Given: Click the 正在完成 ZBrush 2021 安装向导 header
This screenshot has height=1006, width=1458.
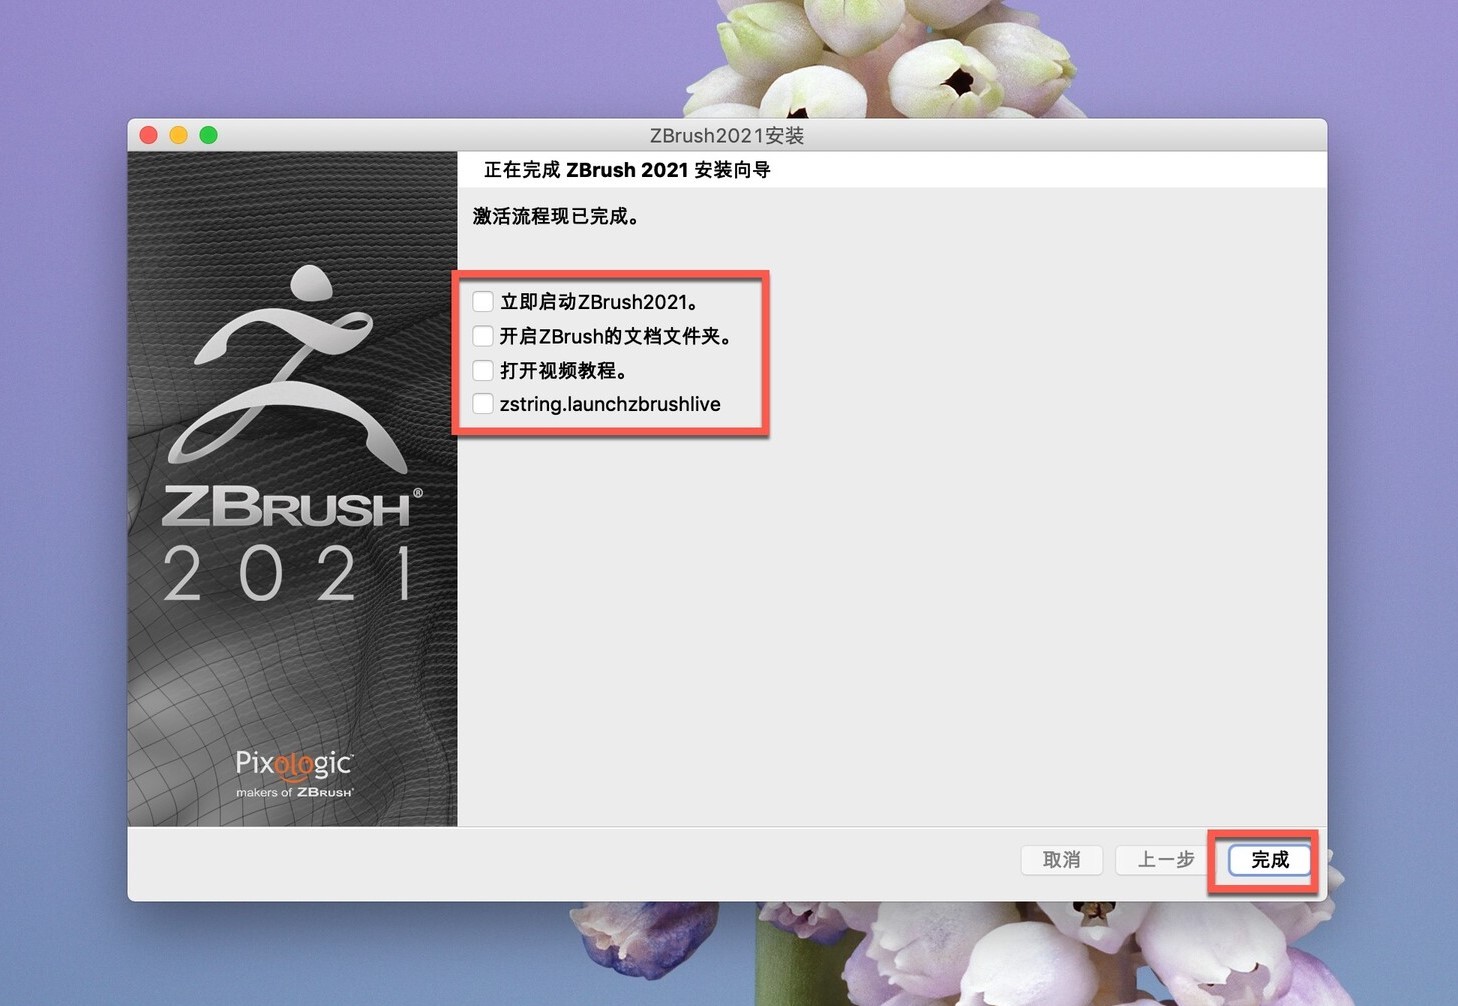Looking at the screenshot, I should coord(628,170).
